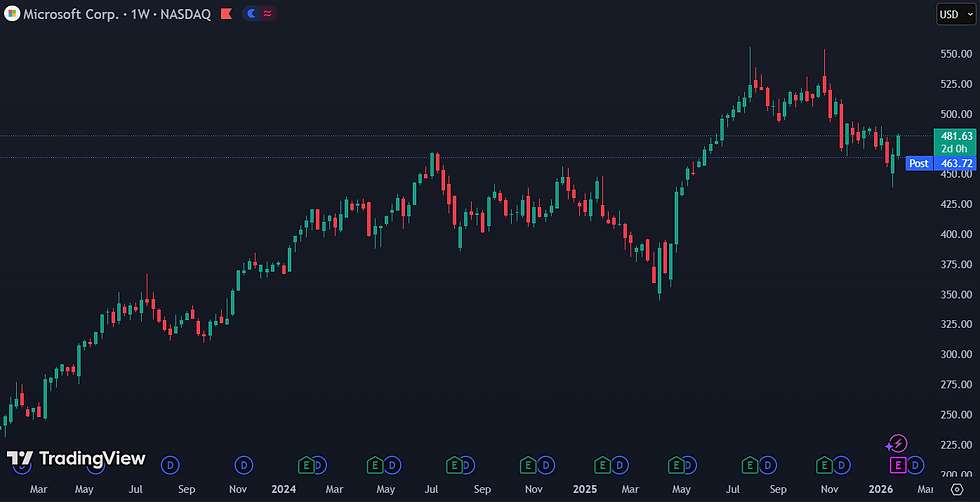Open the dividend D marker for November 2025
Viewport: 980px width, 502px height.
[842, 464]
